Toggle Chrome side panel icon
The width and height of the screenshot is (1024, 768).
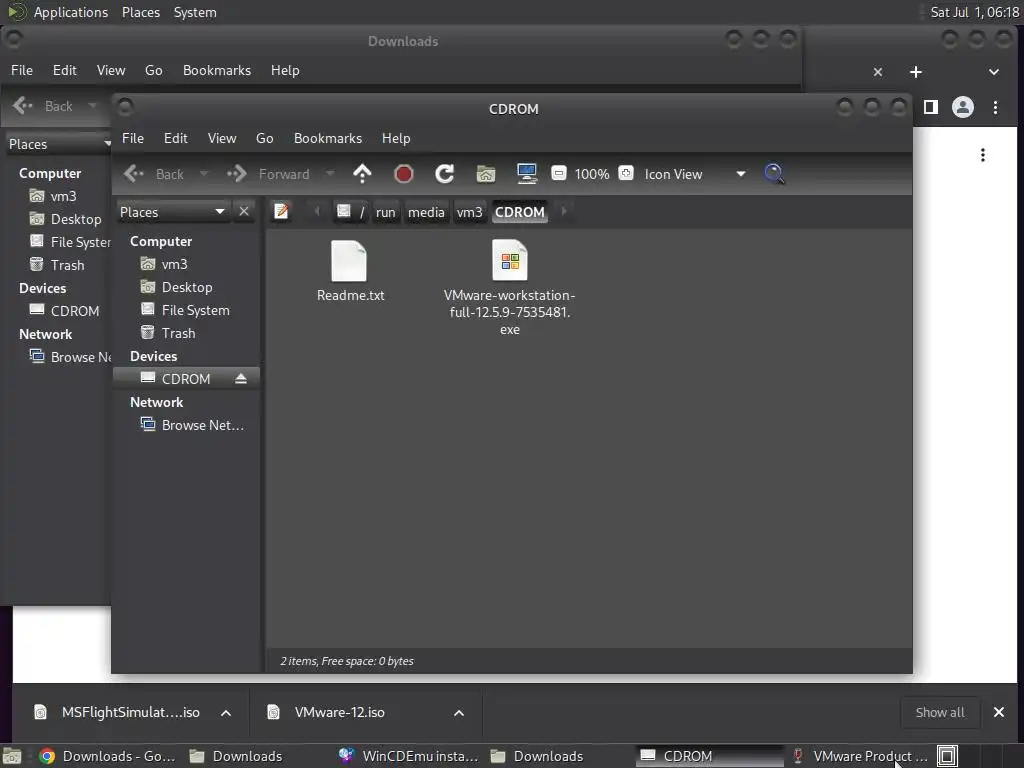pos(931,107)
